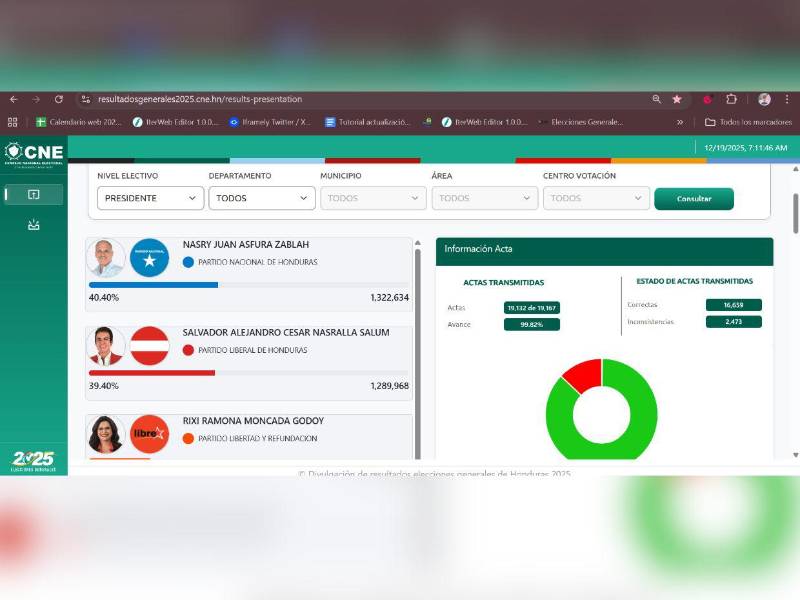Screen dimensions: 800x600
Task: Open the Chrome three-dot menu
Action: pyautogui.click(x=787, y=100)
